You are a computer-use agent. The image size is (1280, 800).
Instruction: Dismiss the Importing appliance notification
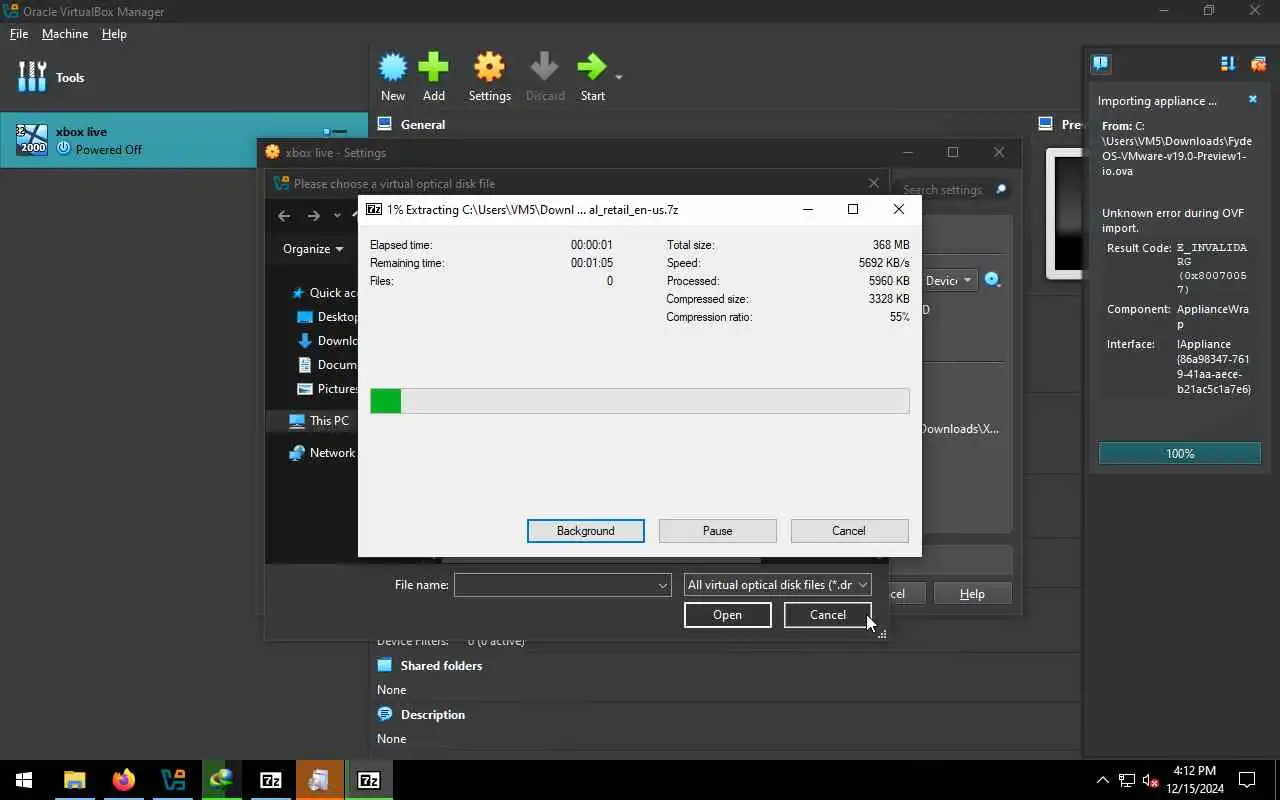[1252, 100]
